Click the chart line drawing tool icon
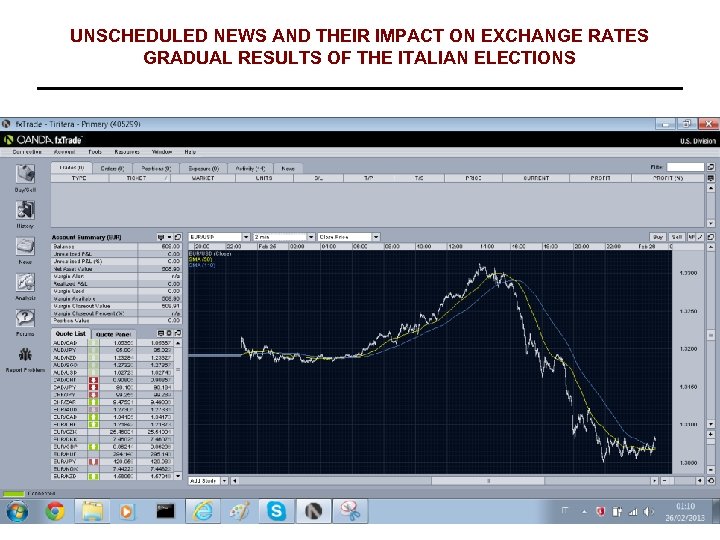The image size is (720, 540). click(700, 237)
